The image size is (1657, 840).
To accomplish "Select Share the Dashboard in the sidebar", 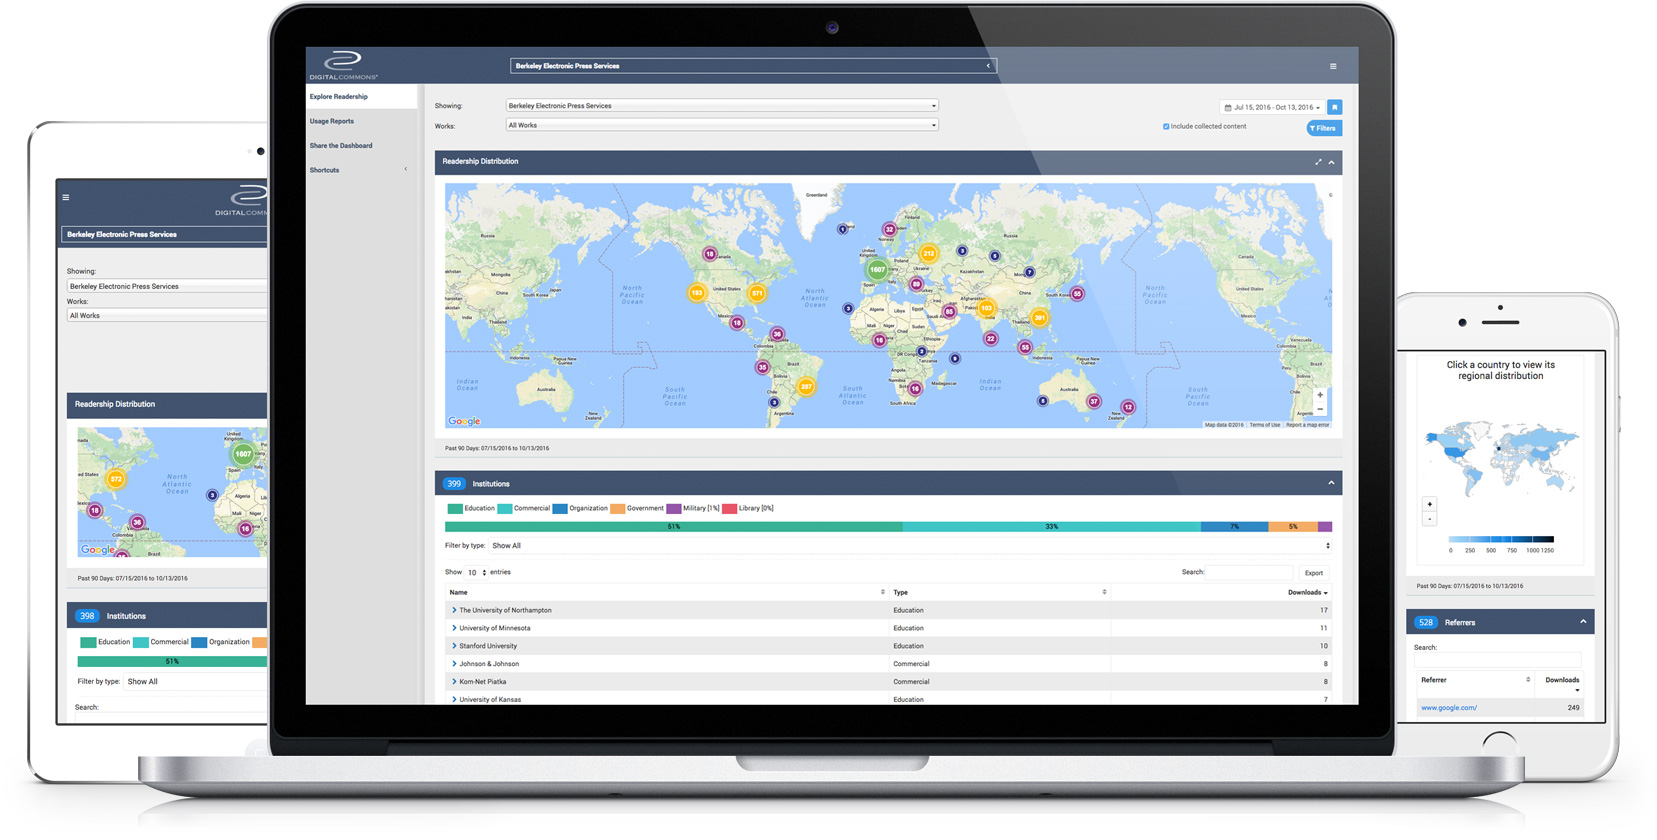I will tap(341, 146).
